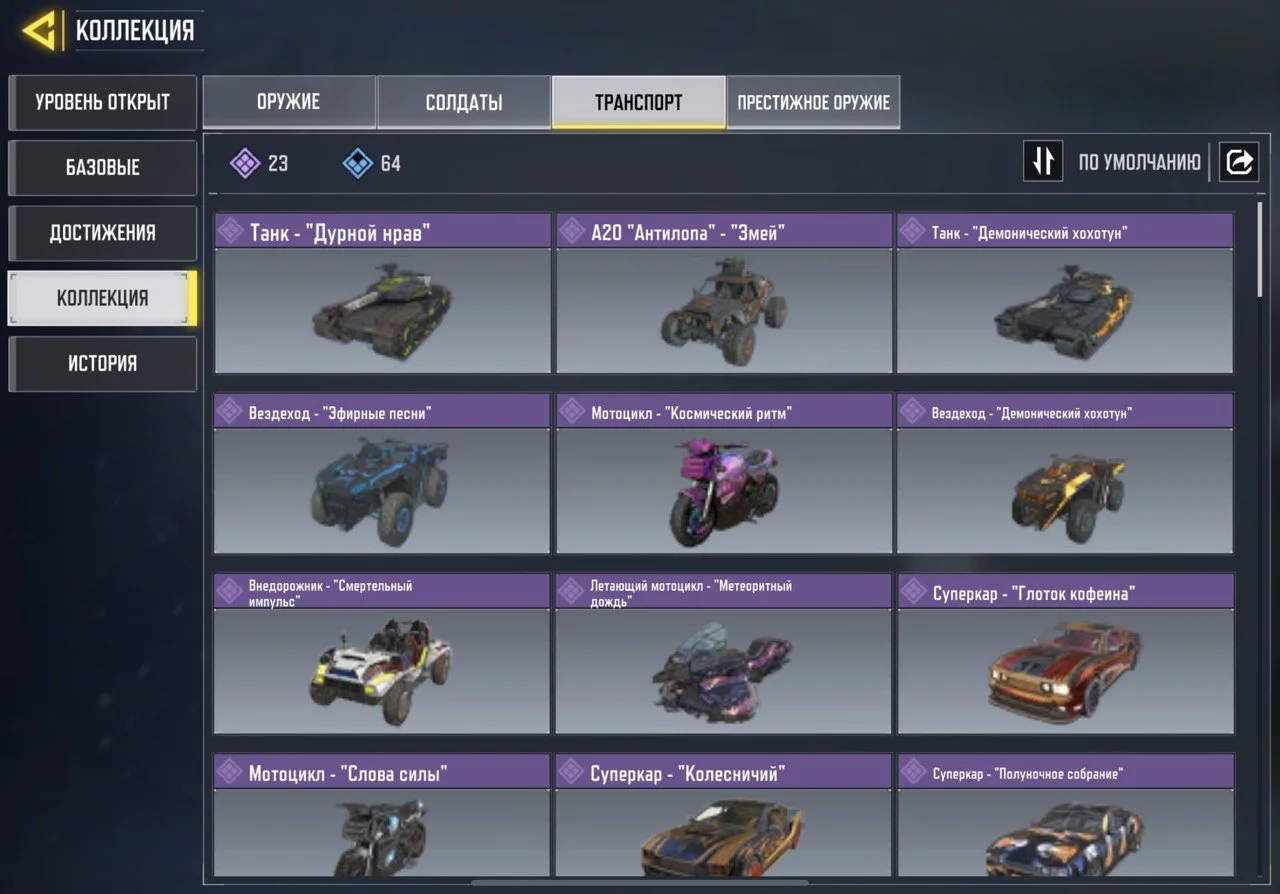Screen dimensions: 1280x894
Task: Open the Достижения section
Action: 102,233
